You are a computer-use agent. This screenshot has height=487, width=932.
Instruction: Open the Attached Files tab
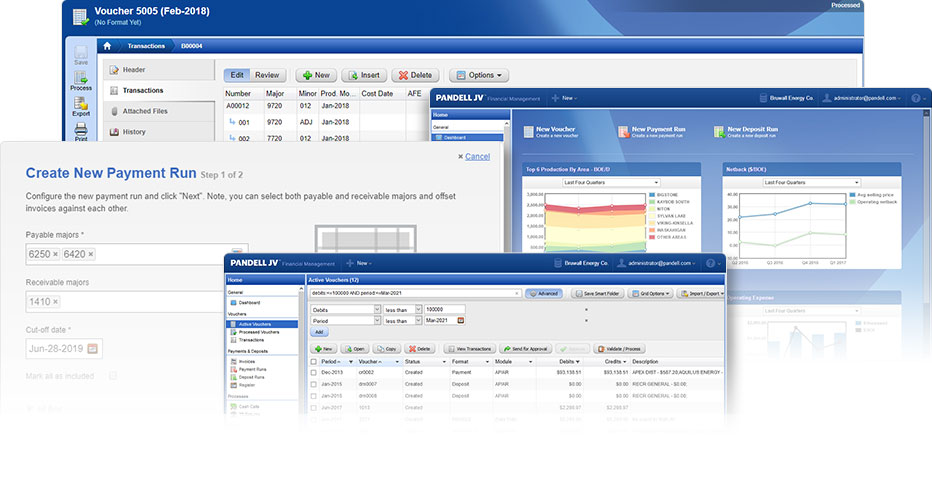[145, 111]
